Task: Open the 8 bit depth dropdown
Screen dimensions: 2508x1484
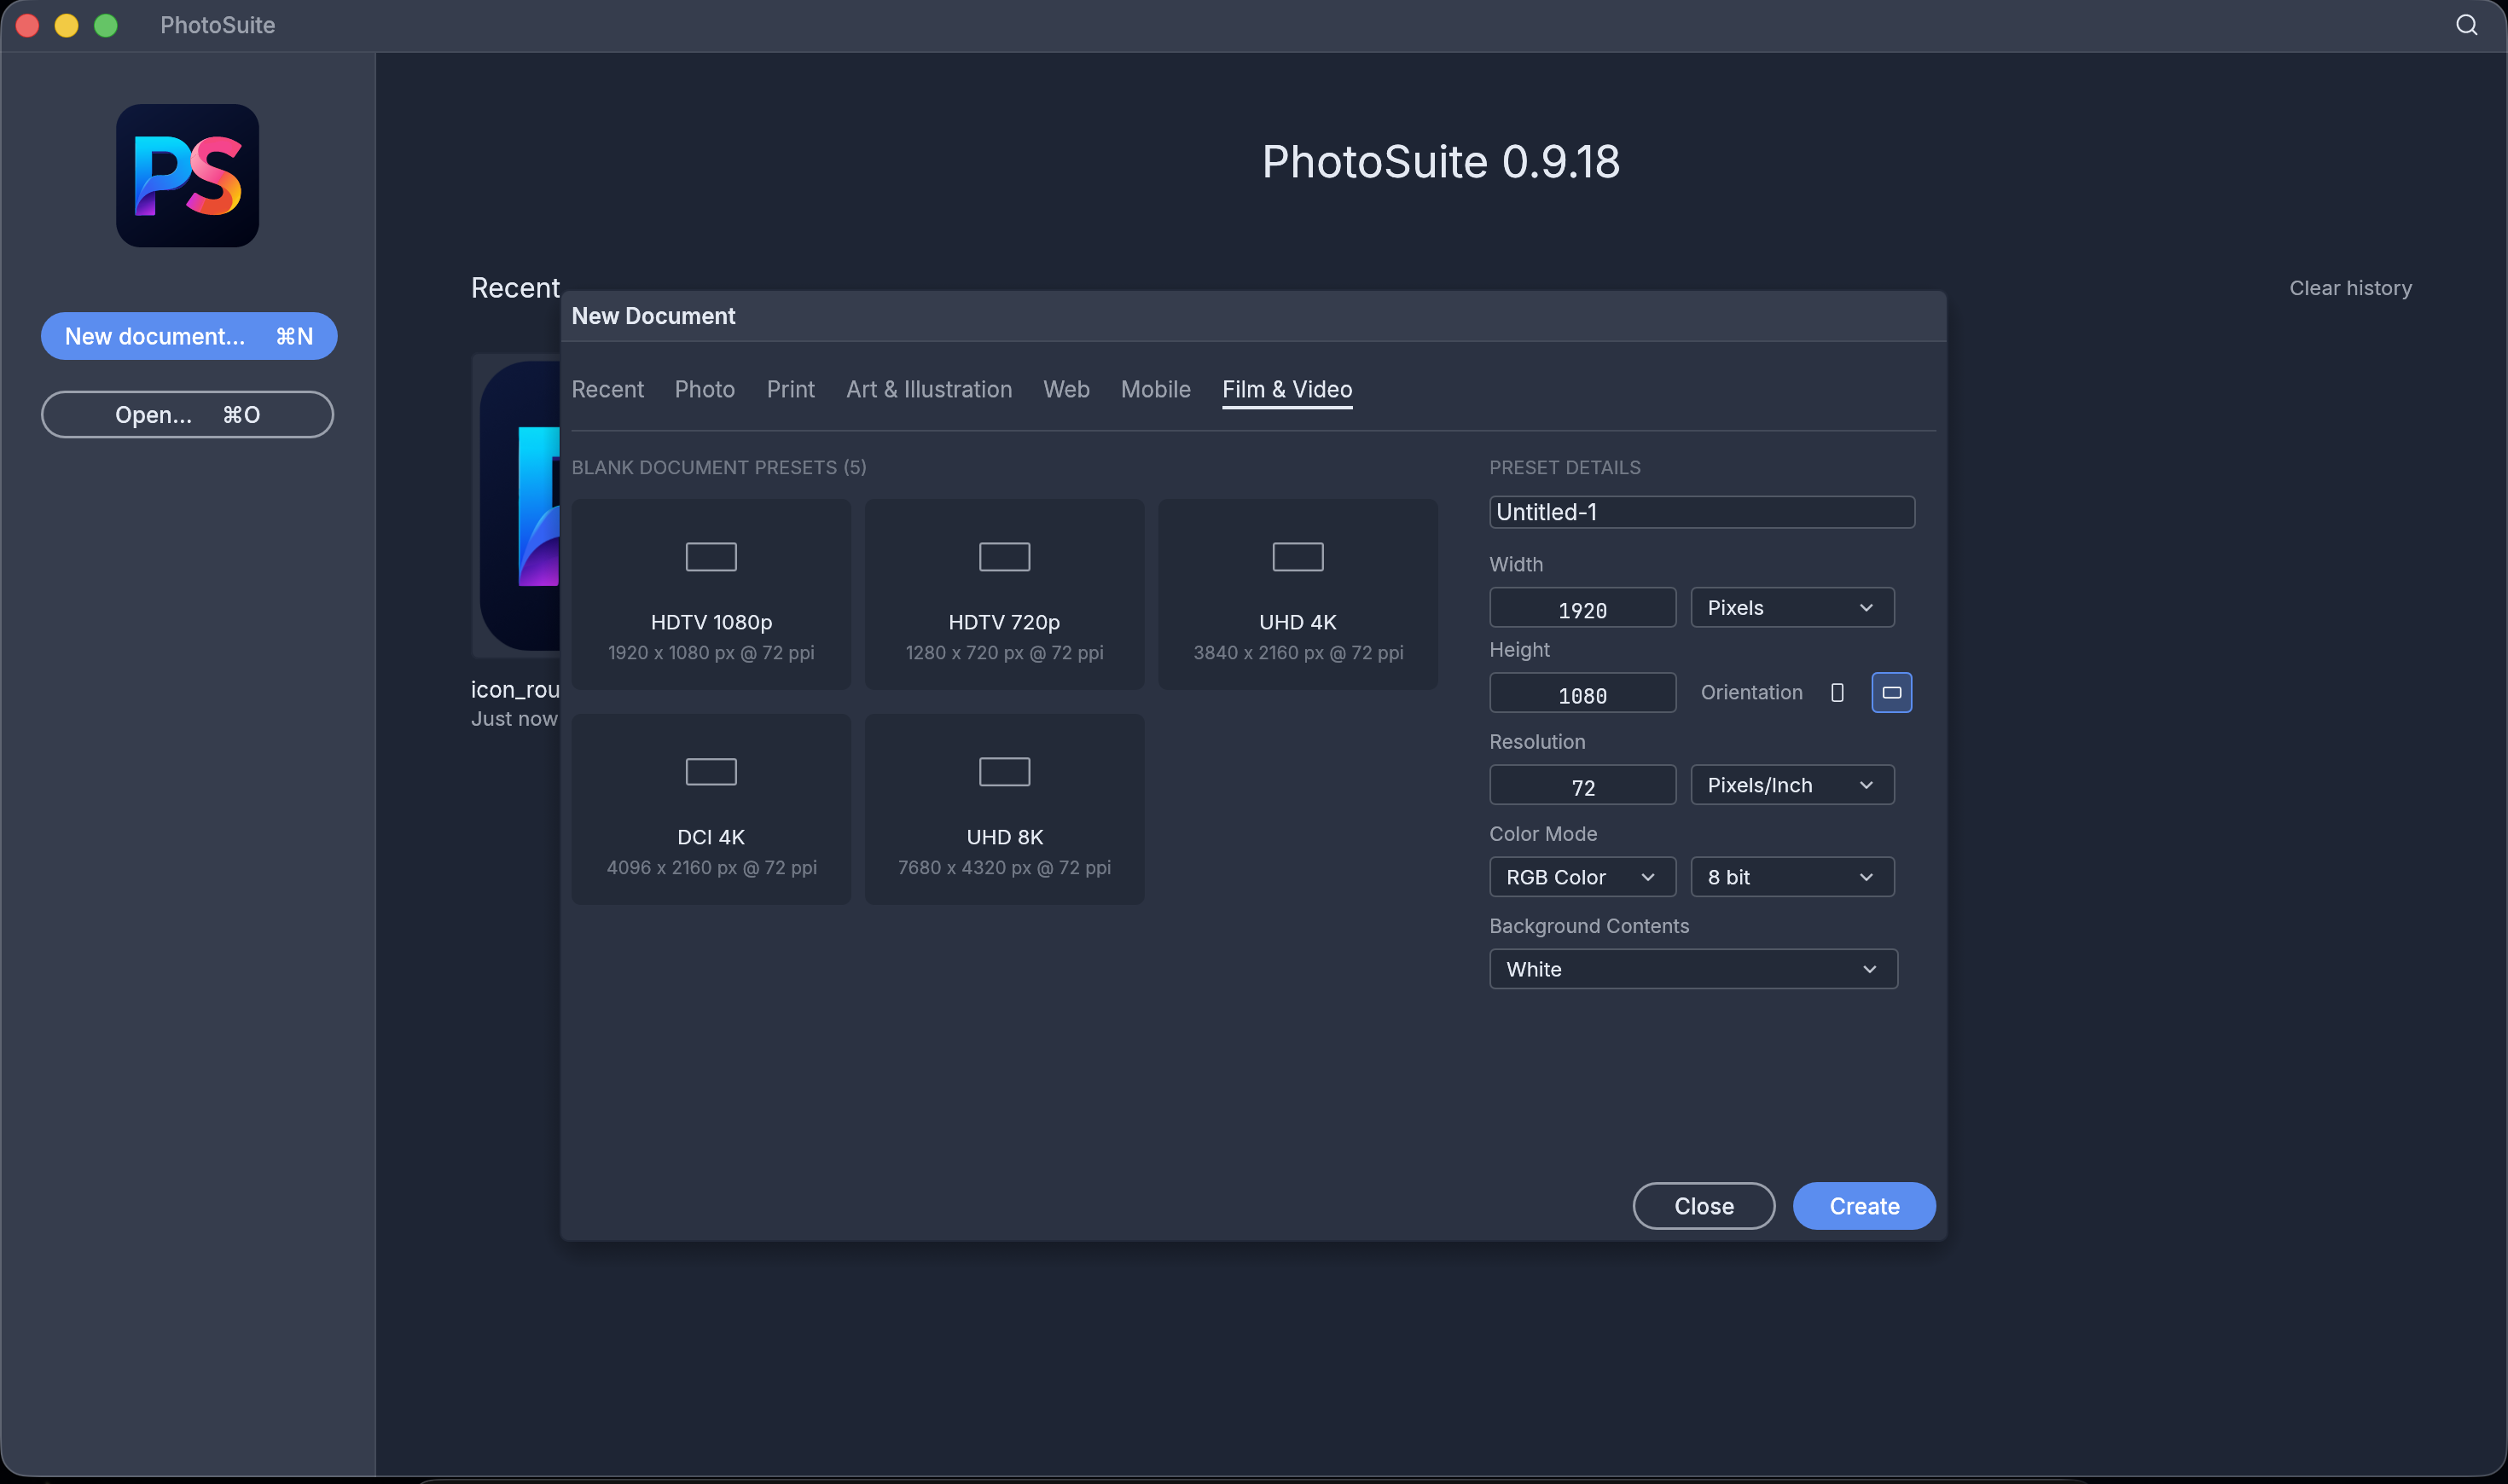Action: [1792, 877]
